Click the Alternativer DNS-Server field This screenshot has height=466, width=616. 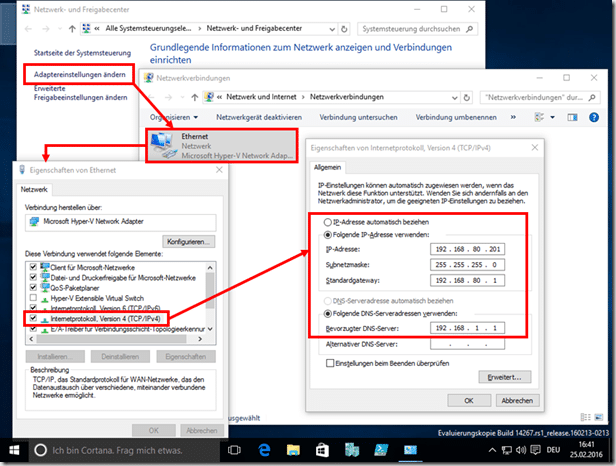pyautogui.click(x=468, y=344)
